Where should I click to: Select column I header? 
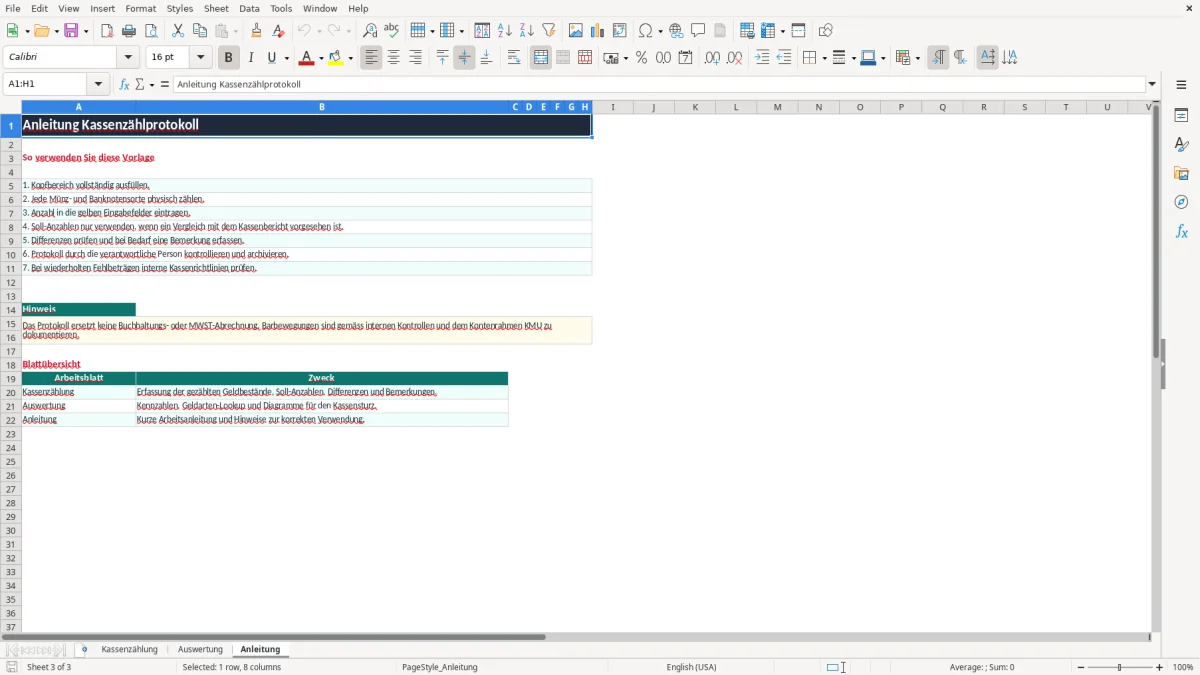(x=613, y=107)
